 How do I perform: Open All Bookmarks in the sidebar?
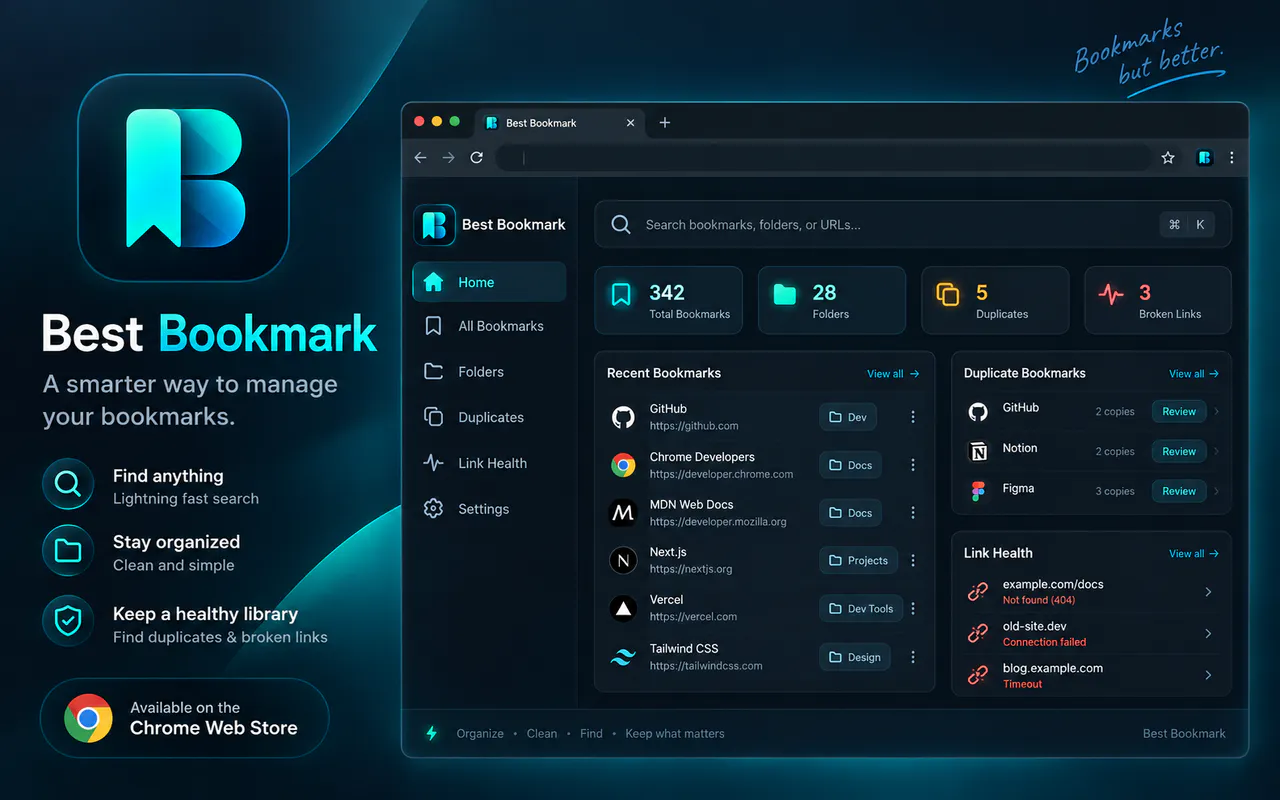click(489, 326)
